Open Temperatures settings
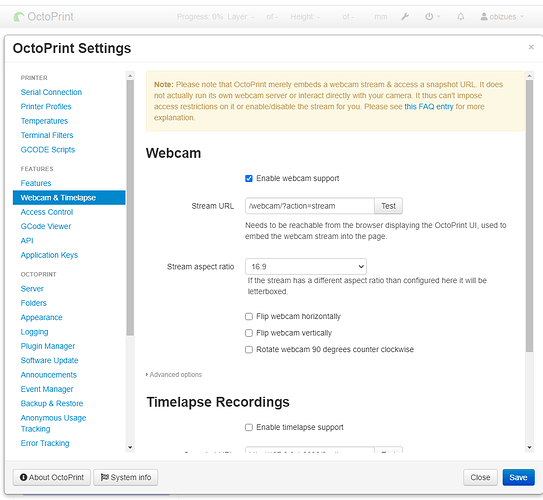The height and width of the screenshot is (500, 543). pos(44,121)
